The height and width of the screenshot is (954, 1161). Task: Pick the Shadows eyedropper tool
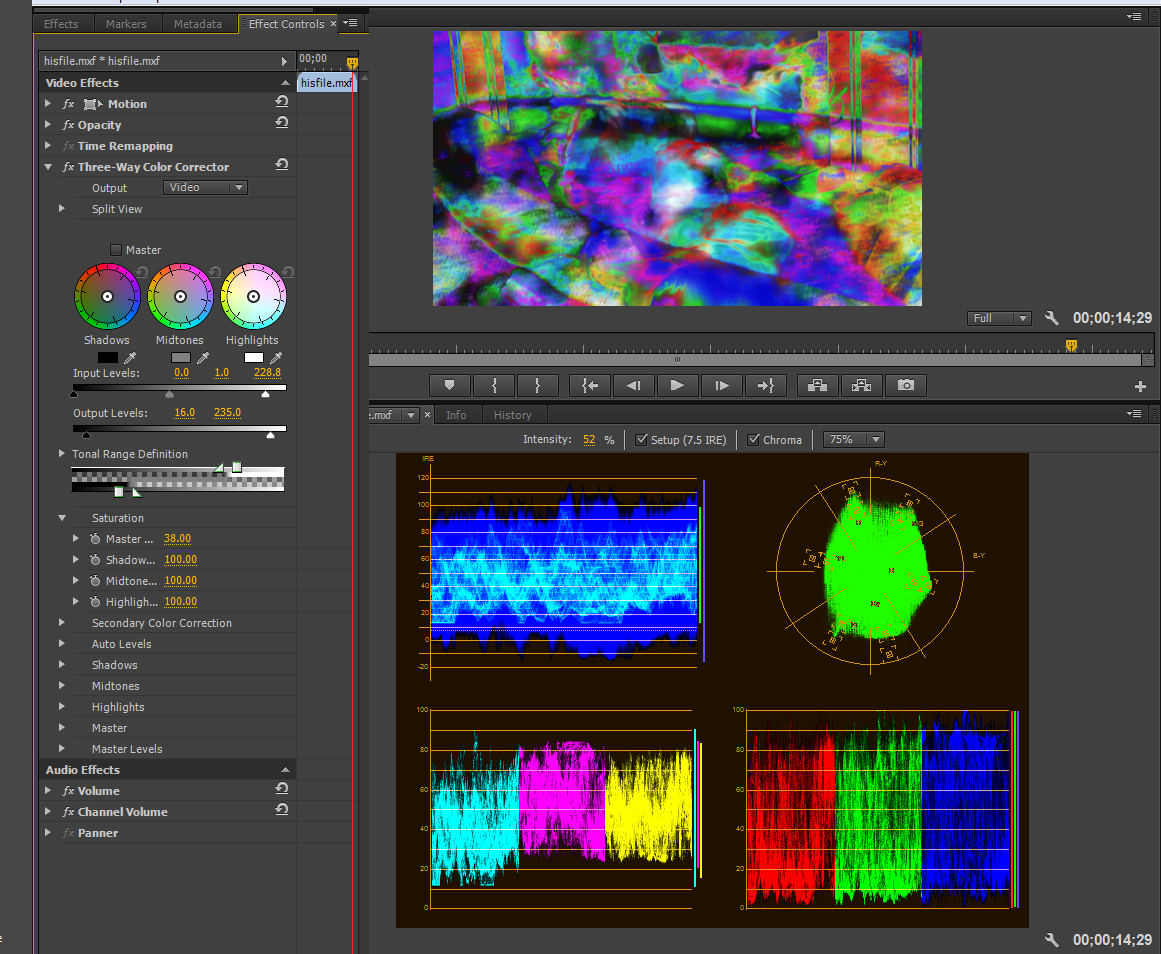pyautogui.click(x=129, y=358)
